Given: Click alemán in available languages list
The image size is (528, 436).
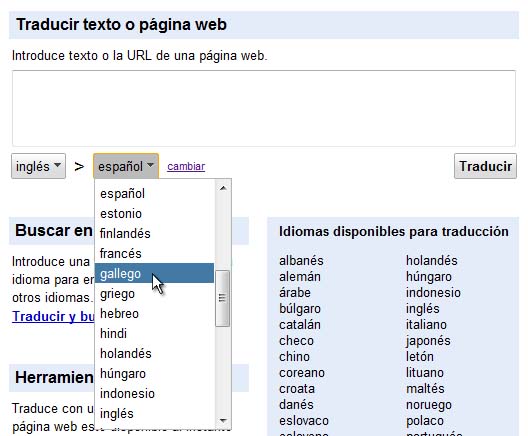Looking at the screenshot, I should click(300, 277).
